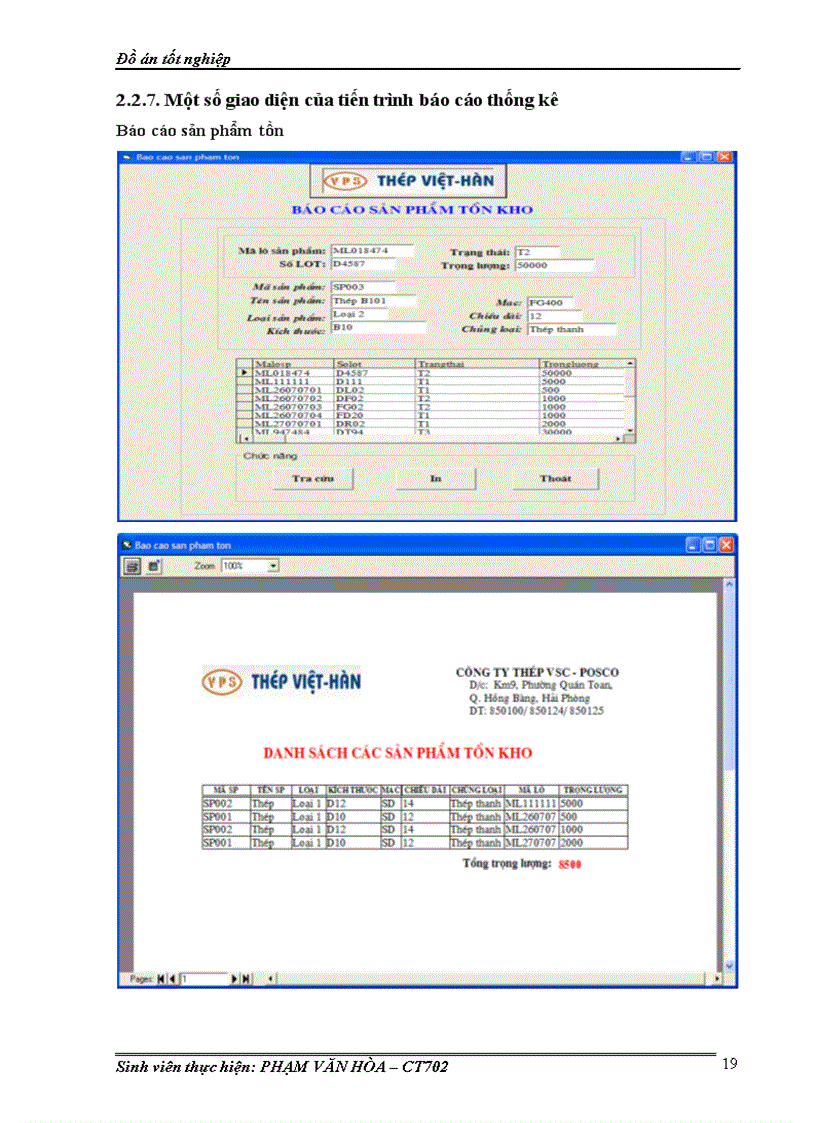Viewport: 816px width, 1123px height.
Task: Click the Export report icon next to Print
Action: click(x=154, y=565)
